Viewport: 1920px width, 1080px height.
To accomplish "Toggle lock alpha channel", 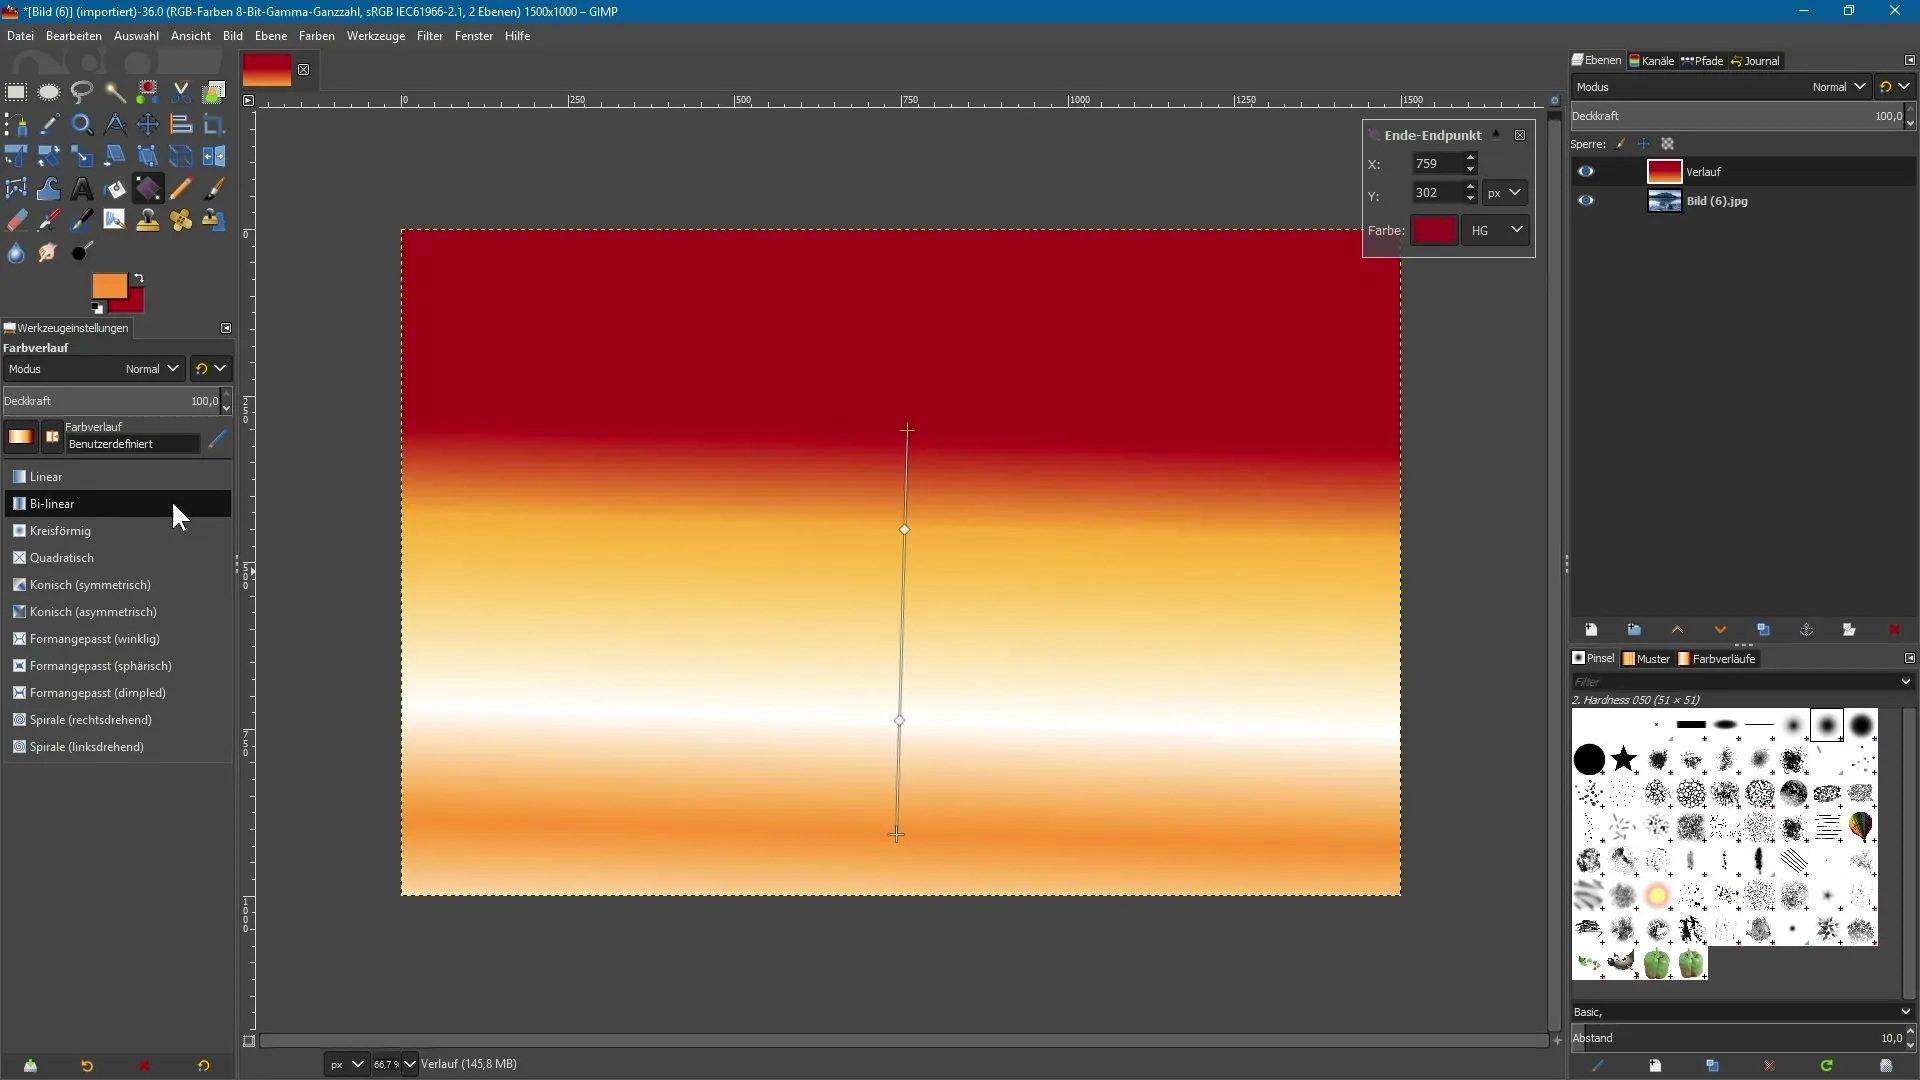I will click(x=1667, y=144).
